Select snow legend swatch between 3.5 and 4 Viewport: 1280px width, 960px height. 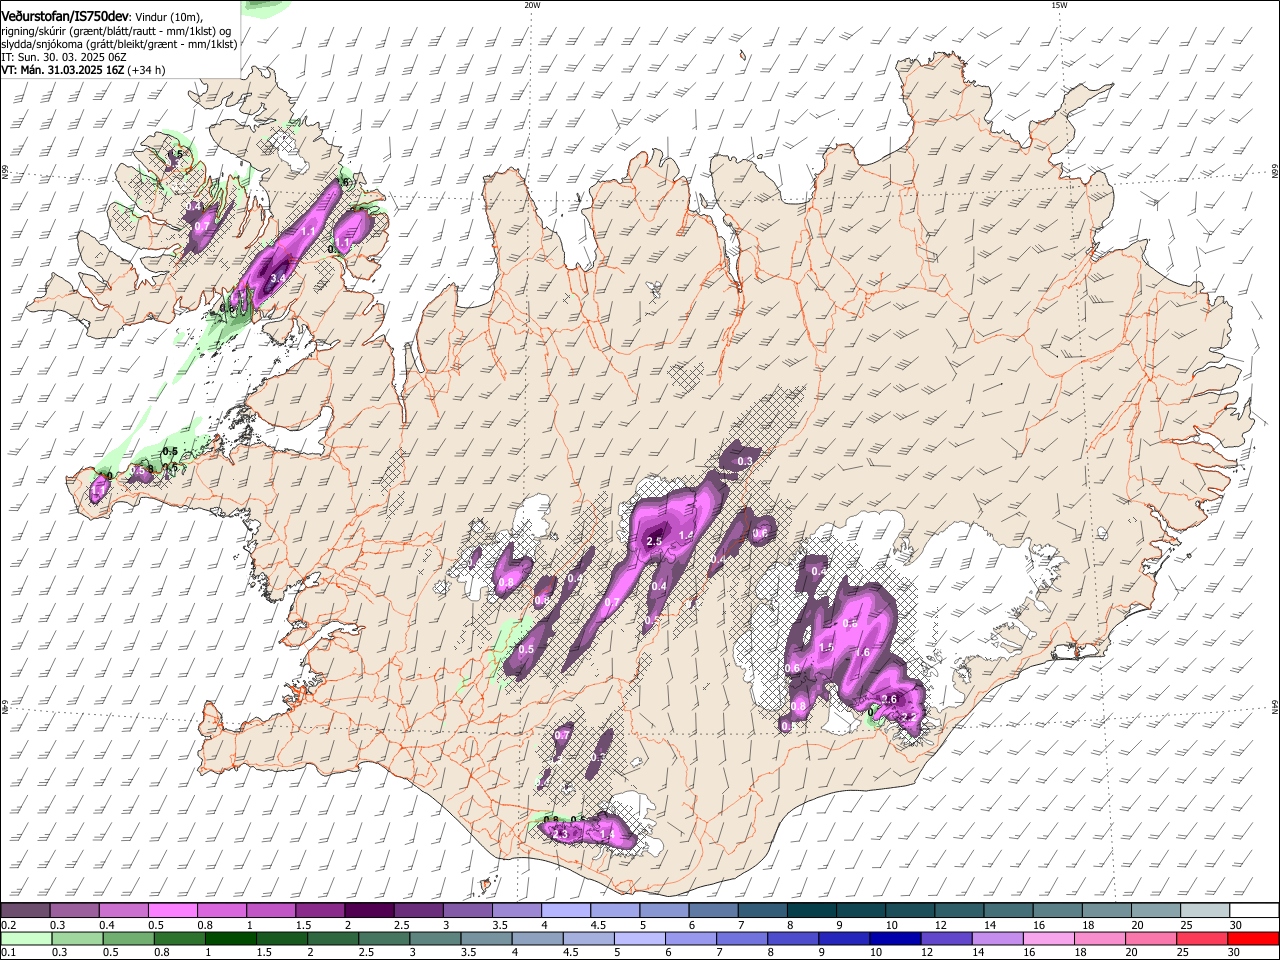(x=516, y=911)
